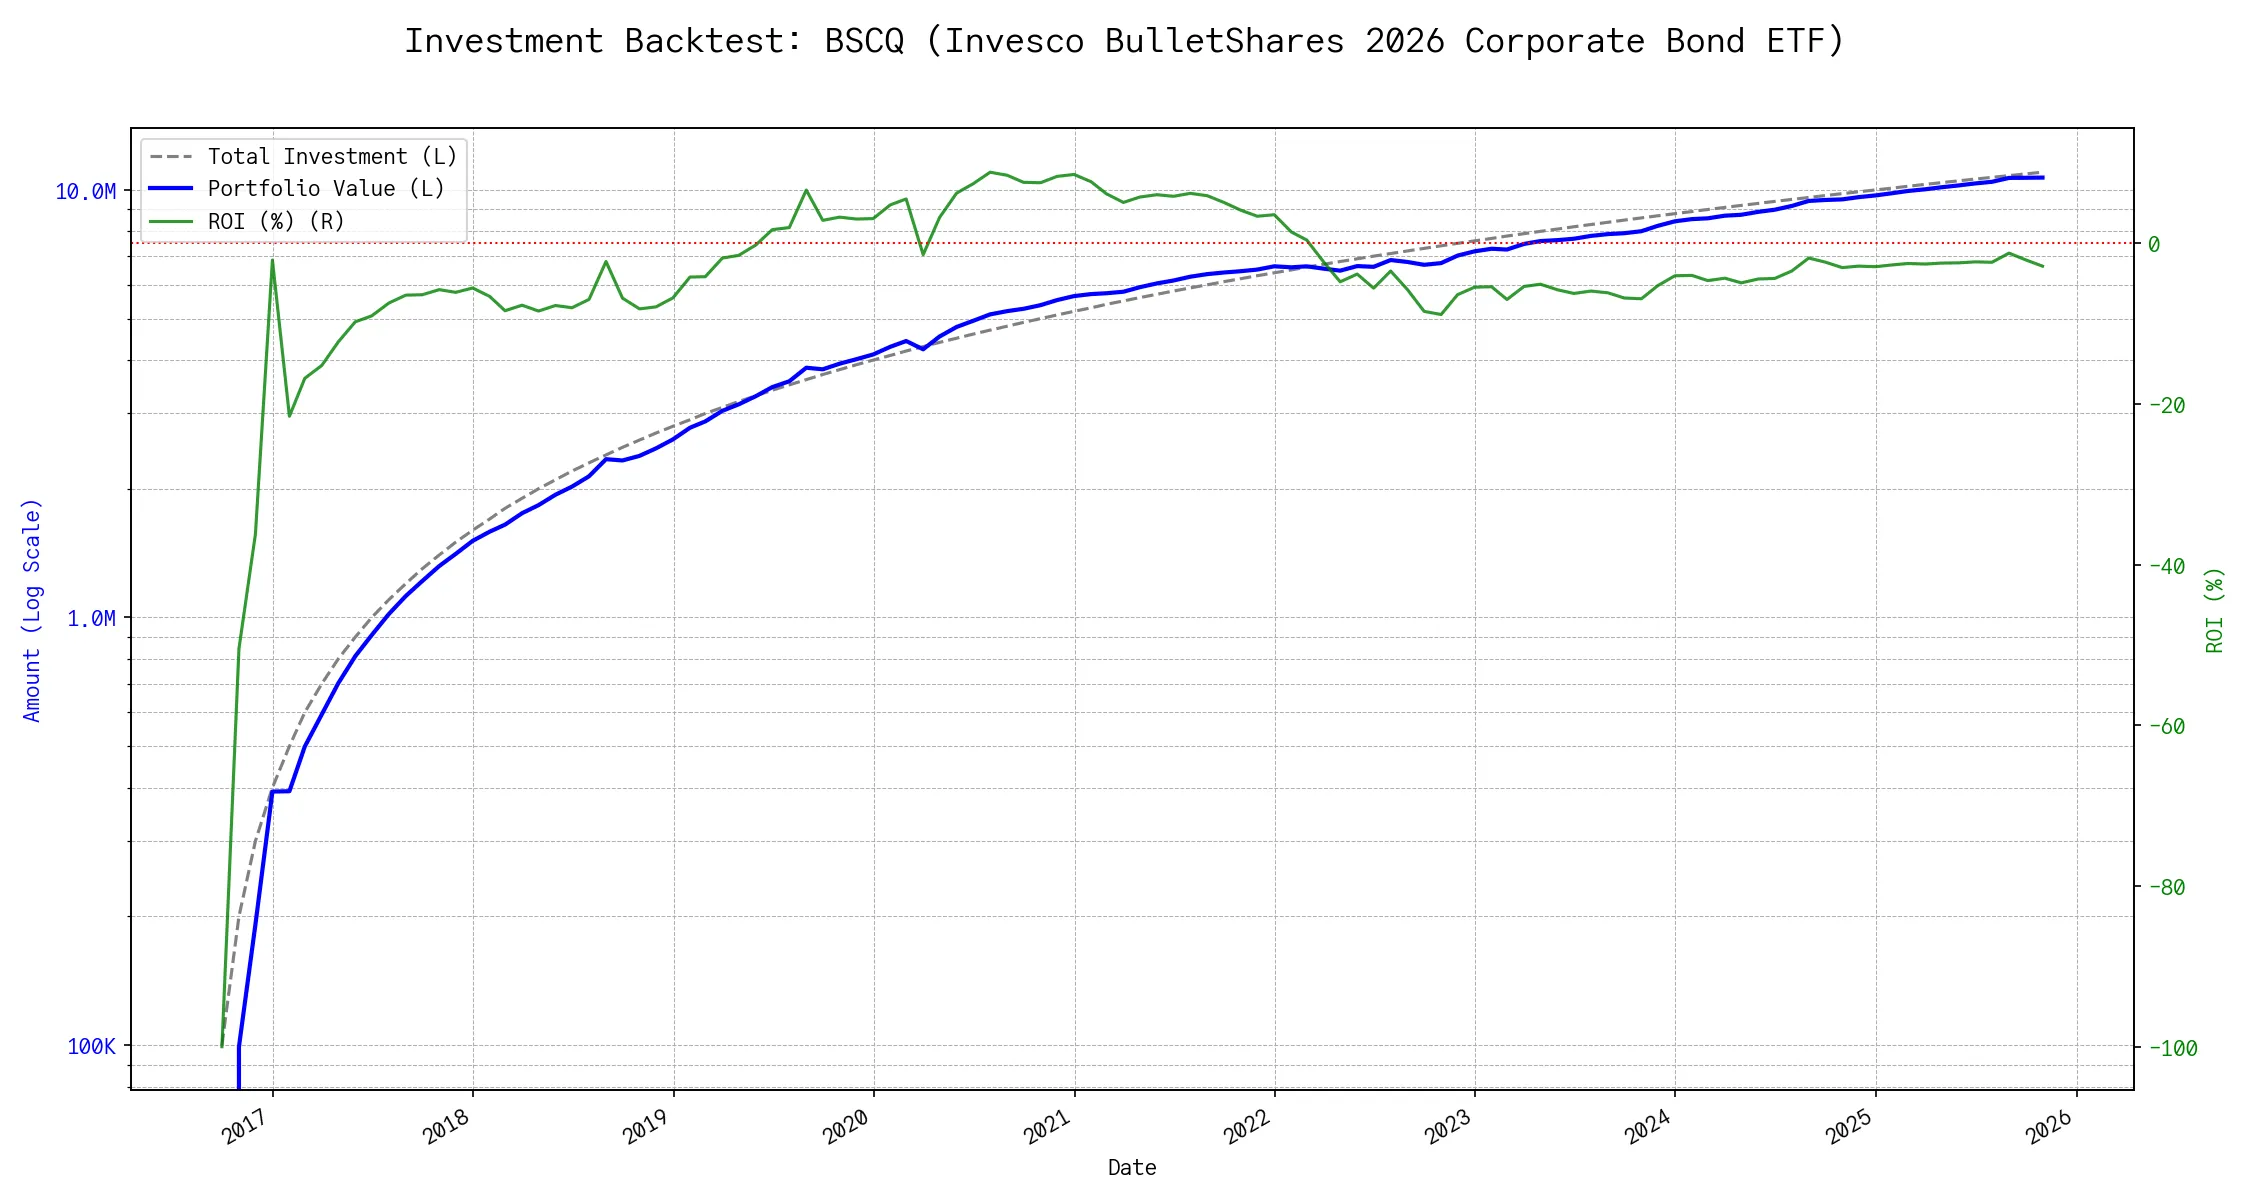Viewport: 2250px width, 1200px height.
Task: Click the blue legend line sample
Action: (x=171, y=189)
